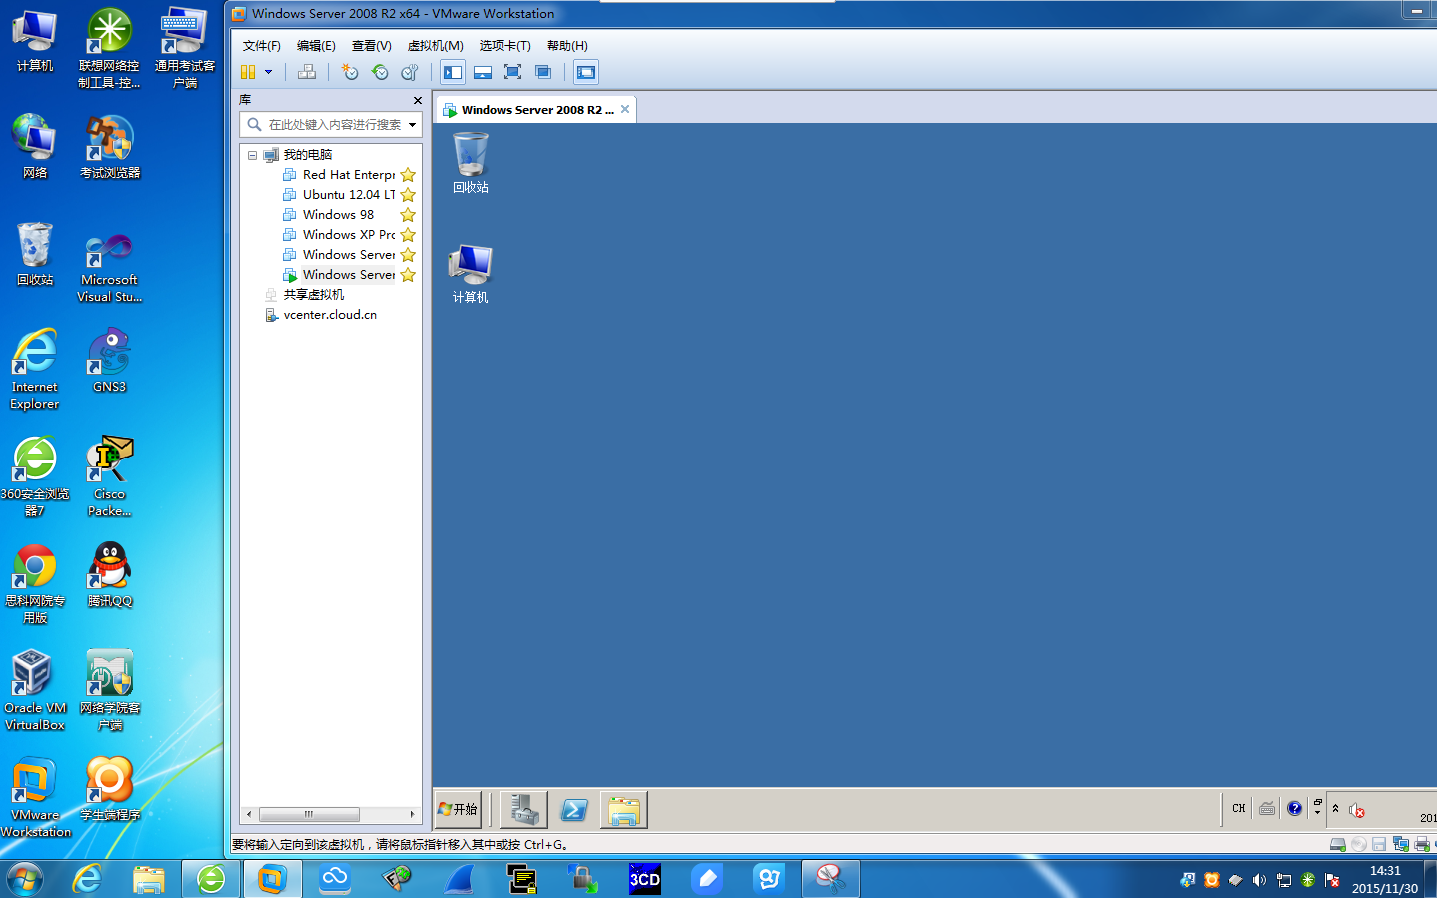This screenshot has width=1437, height=898.
Task: Open Windows Explorer on guest taskbar
Action: (x=624, y=809)
